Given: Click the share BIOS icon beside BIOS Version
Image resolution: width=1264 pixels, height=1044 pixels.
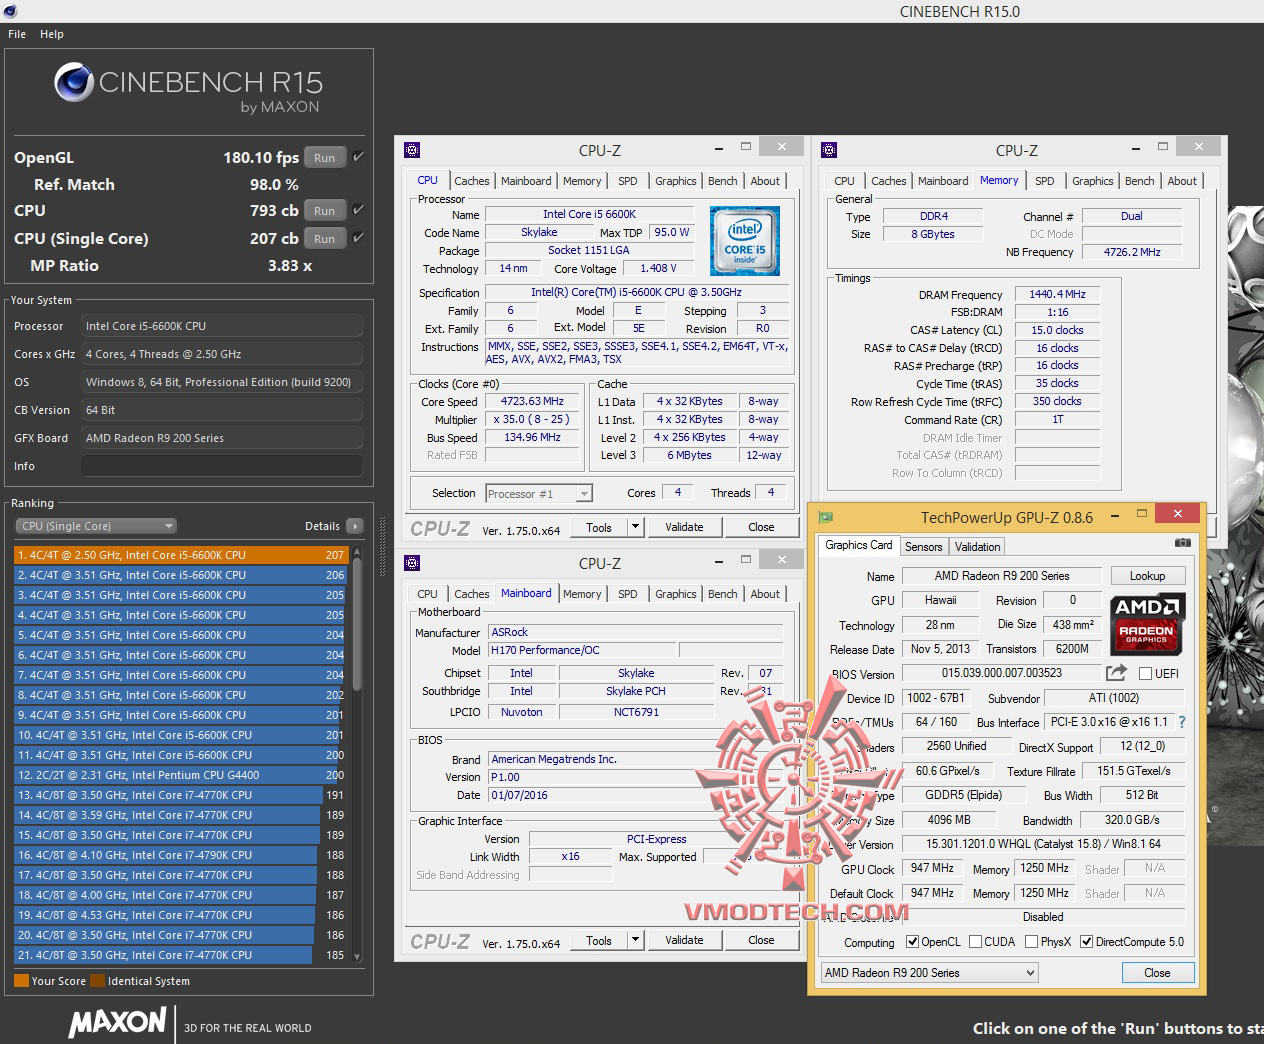Looking at the screenshot, I should point(1116,673).
